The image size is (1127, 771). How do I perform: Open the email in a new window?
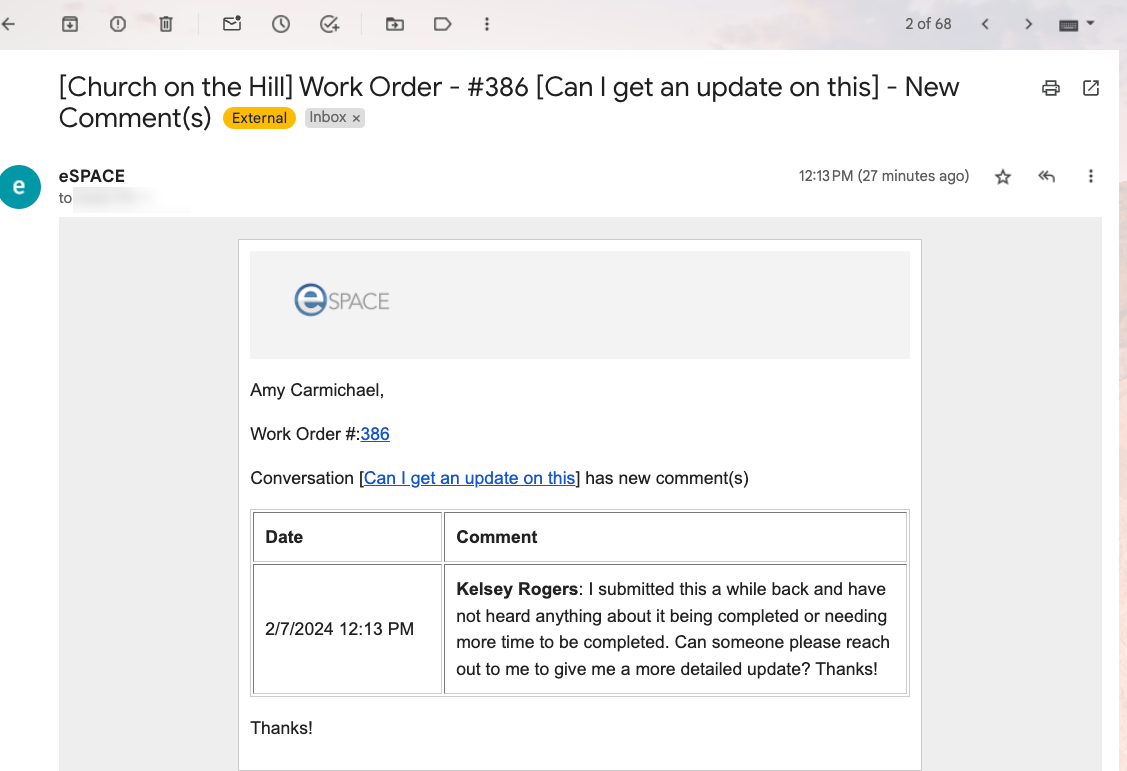1091,88
